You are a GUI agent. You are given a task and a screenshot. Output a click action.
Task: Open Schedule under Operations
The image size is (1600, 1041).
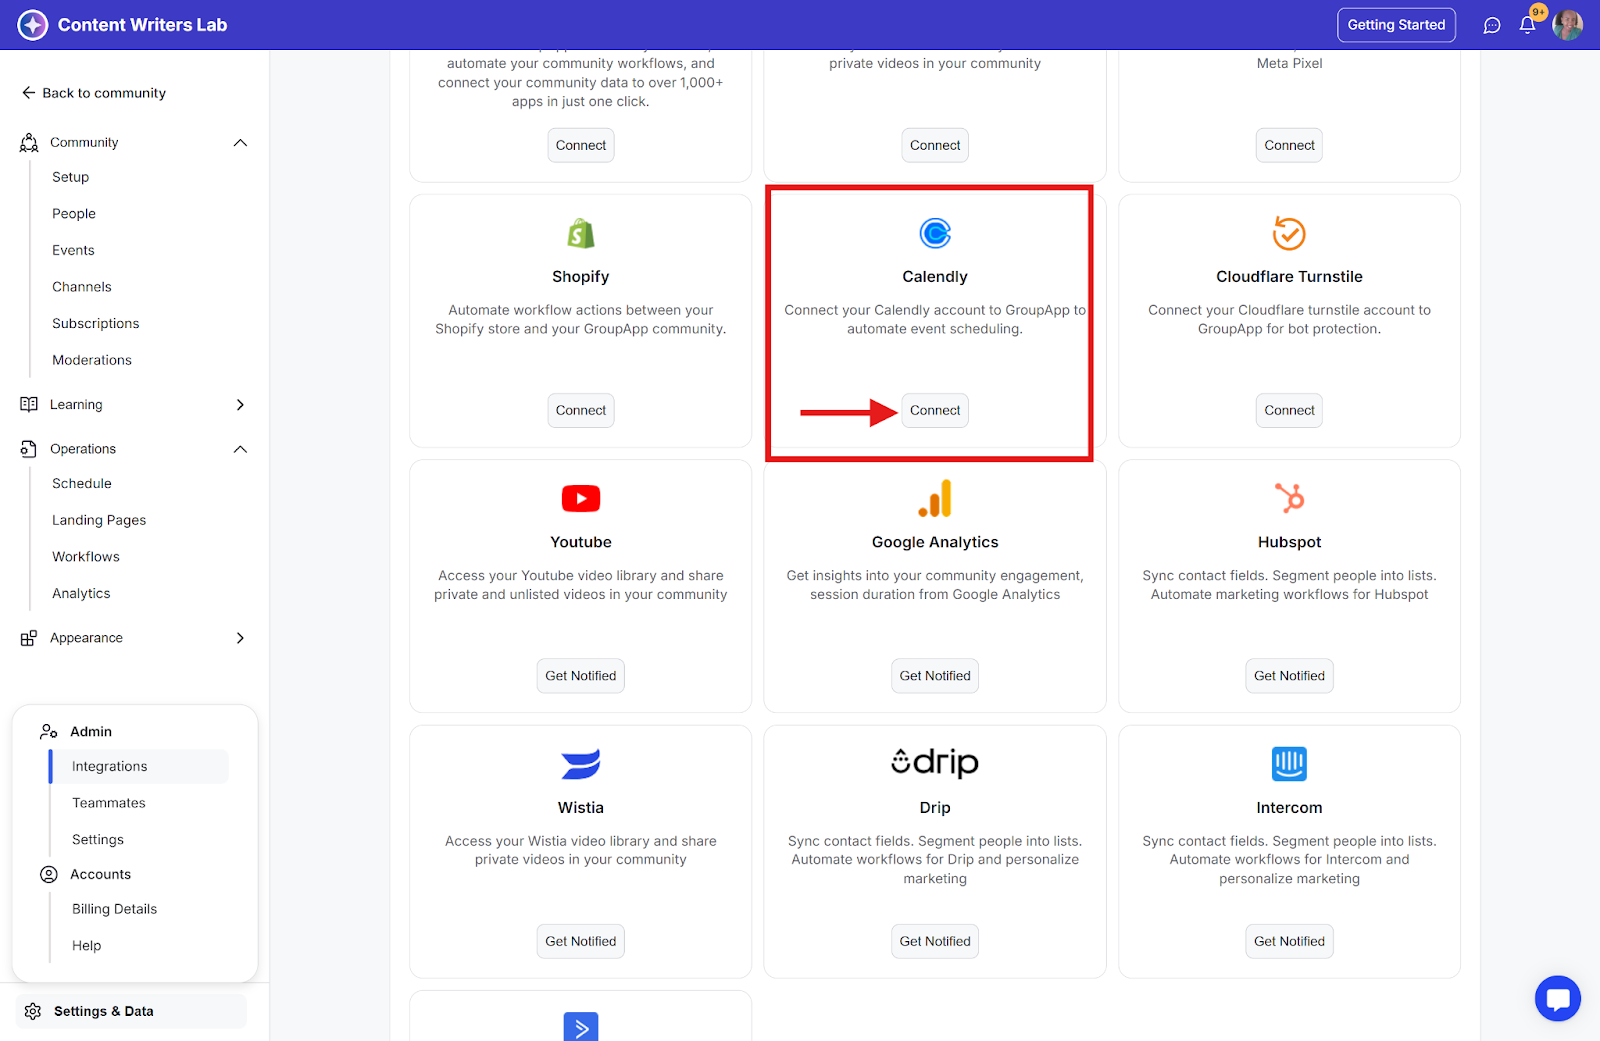click(82, 484)
